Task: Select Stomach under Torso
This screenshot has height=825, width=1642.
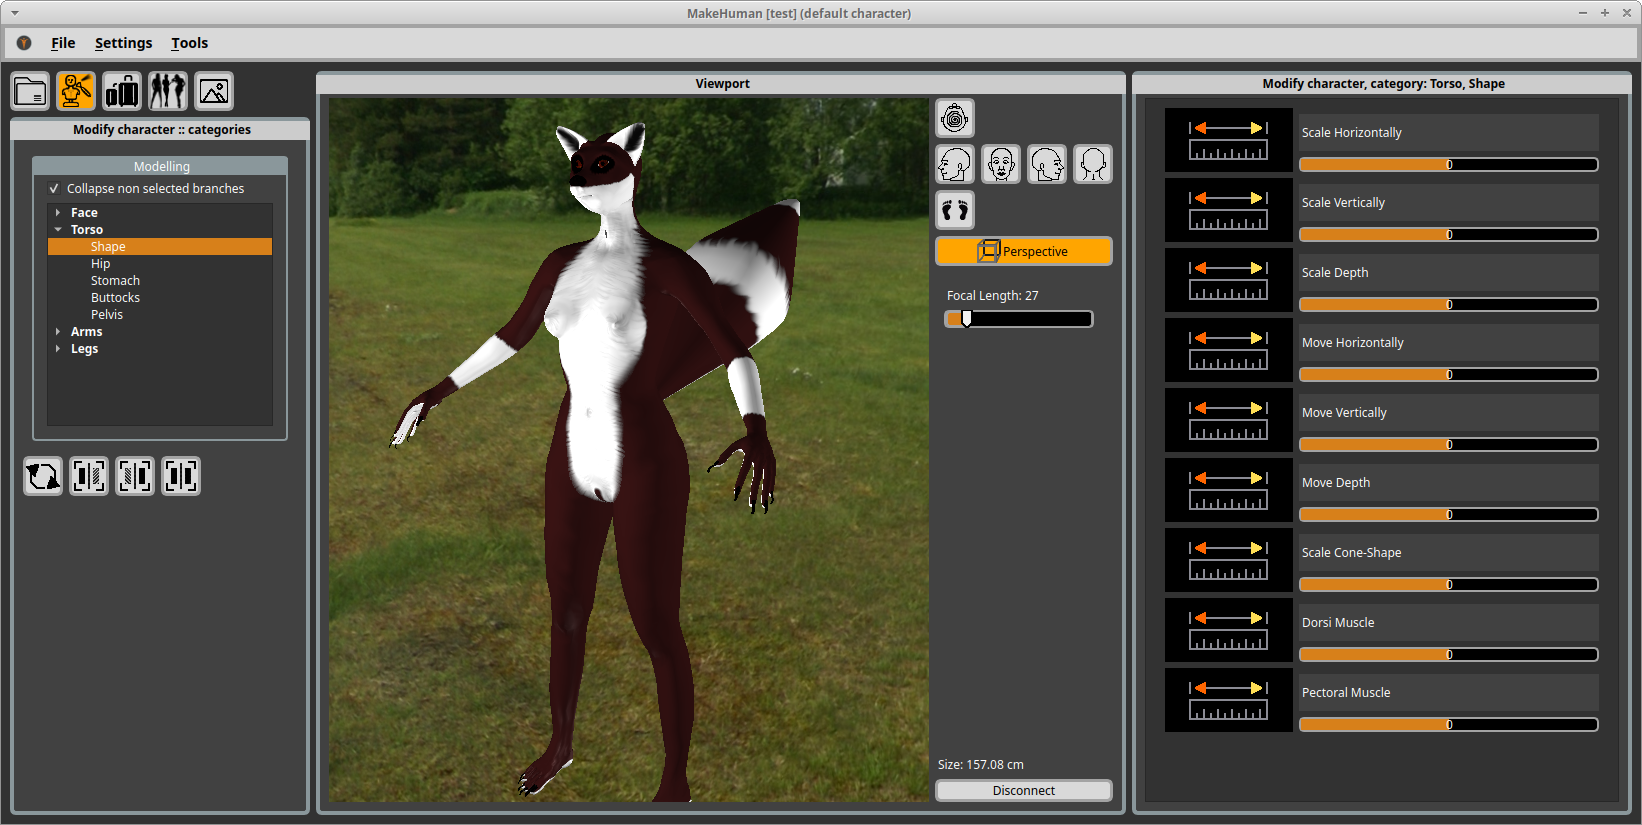Action: 115,281
